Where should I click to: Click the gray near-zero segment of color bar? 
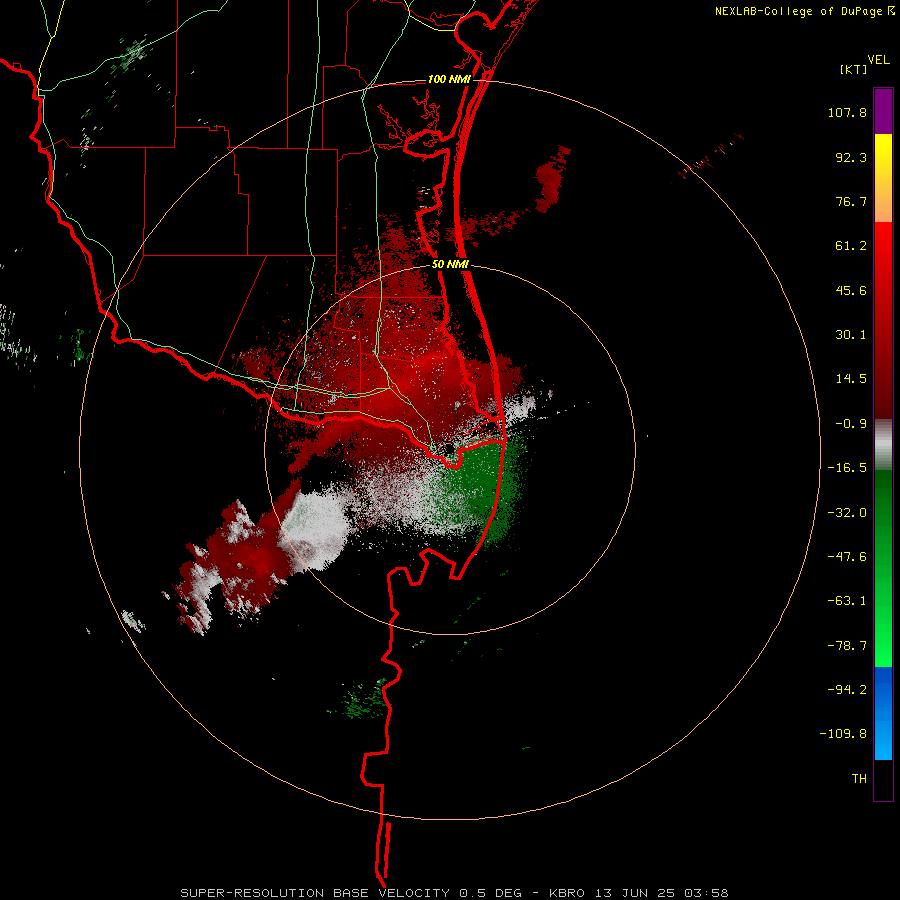click(x=883, y=445)
